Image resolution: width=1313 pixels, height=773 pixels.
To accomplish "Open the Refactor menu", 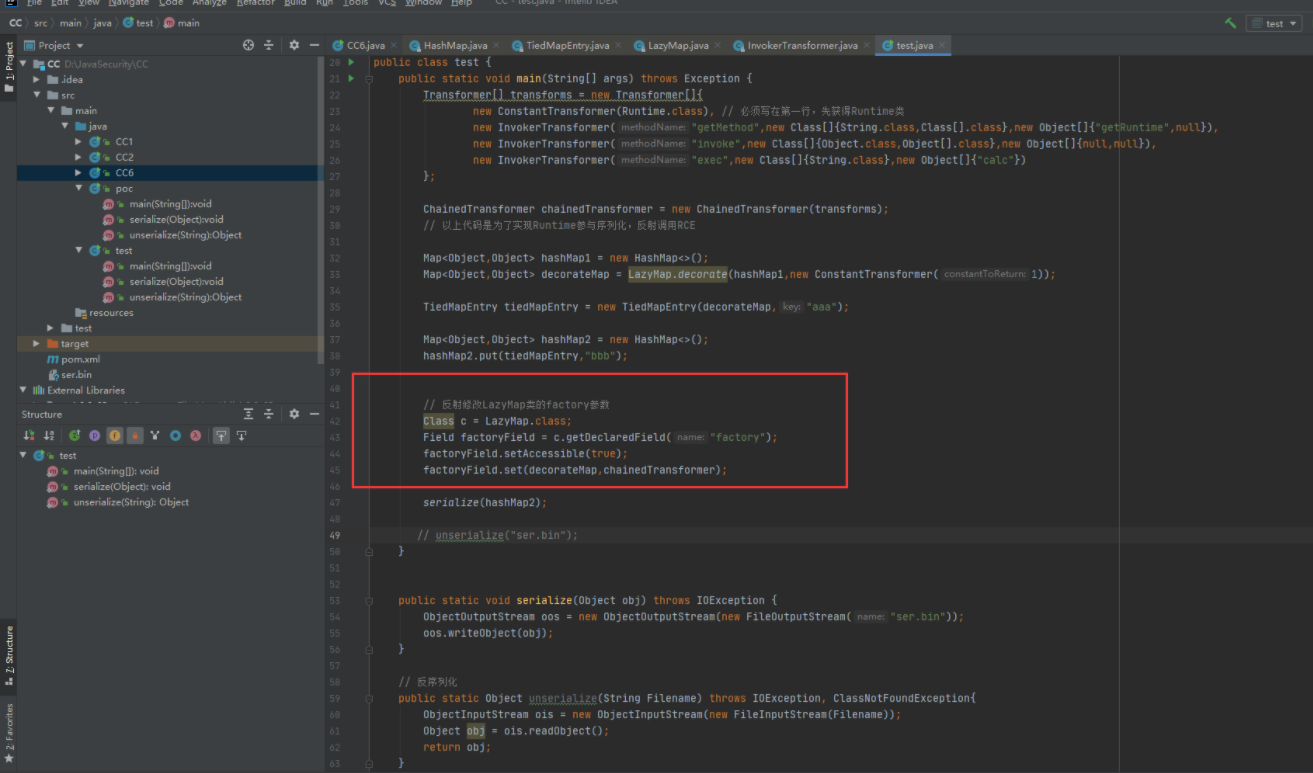I will click(255, 3).
